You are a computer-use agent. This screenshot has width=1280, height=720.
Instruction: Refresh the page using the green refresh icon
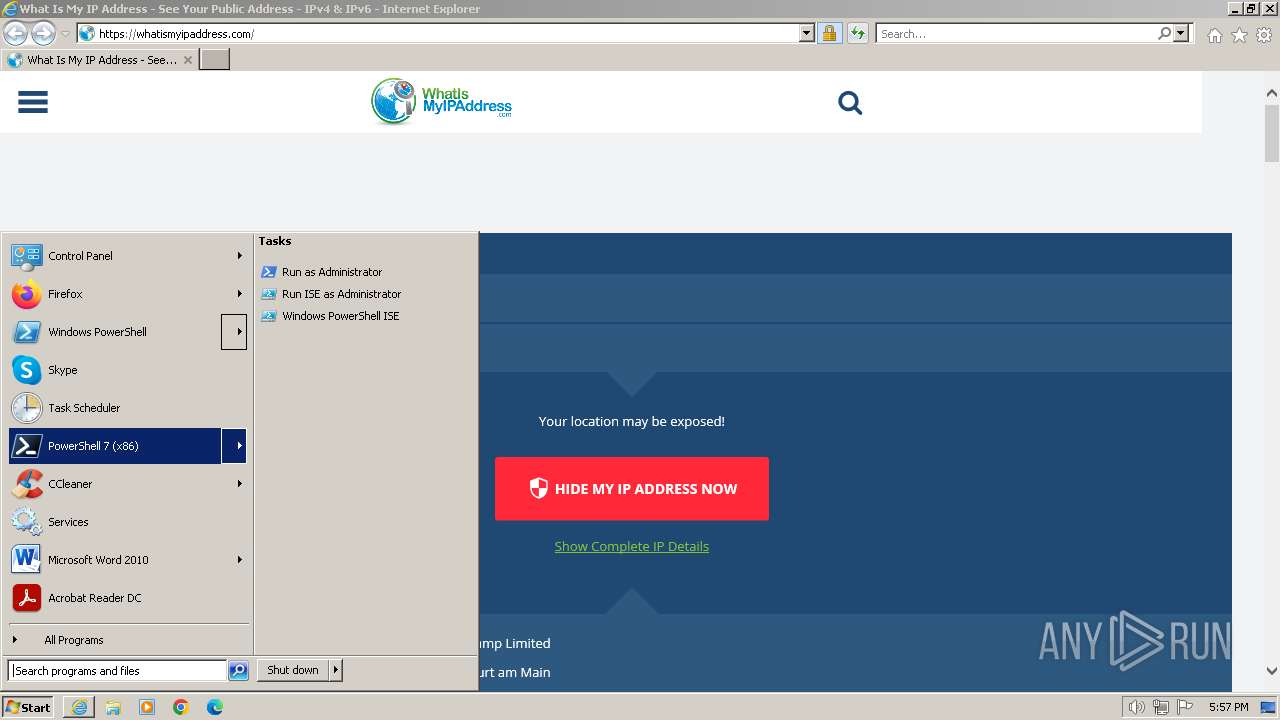(x=857, y=33)
